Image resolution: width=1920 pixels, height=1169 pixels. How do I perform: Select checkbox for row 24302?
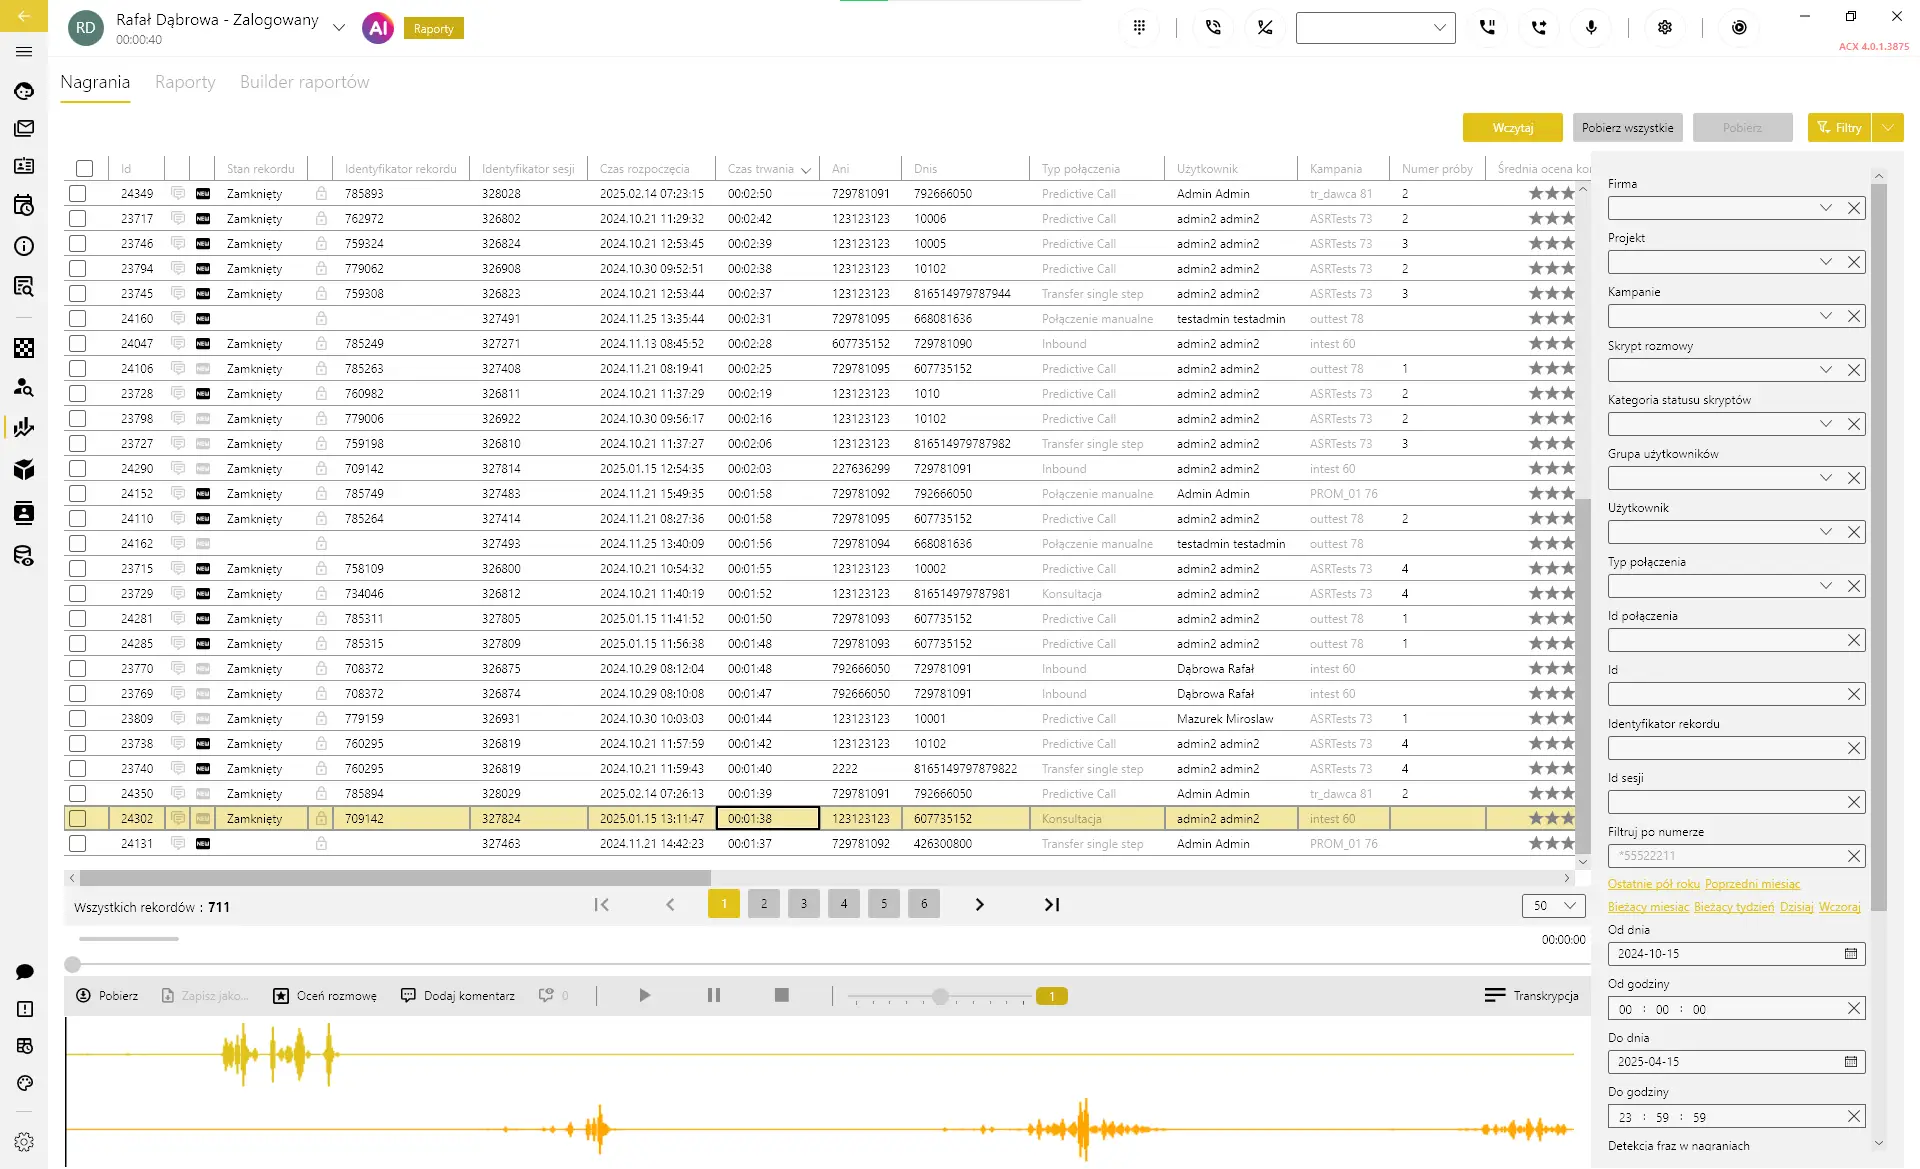coord(78,818)
